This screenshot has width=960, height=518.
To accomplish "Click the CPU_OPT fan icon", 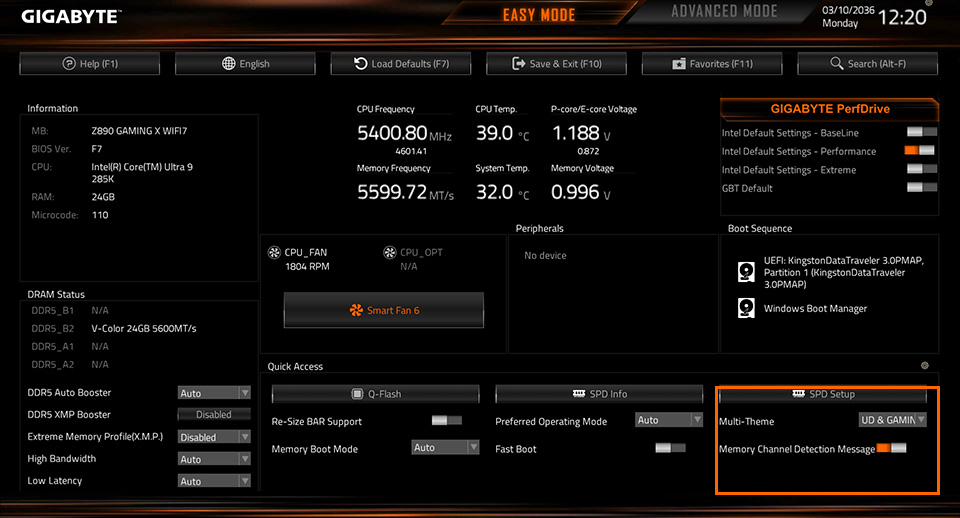I will [x=391, y=253].
